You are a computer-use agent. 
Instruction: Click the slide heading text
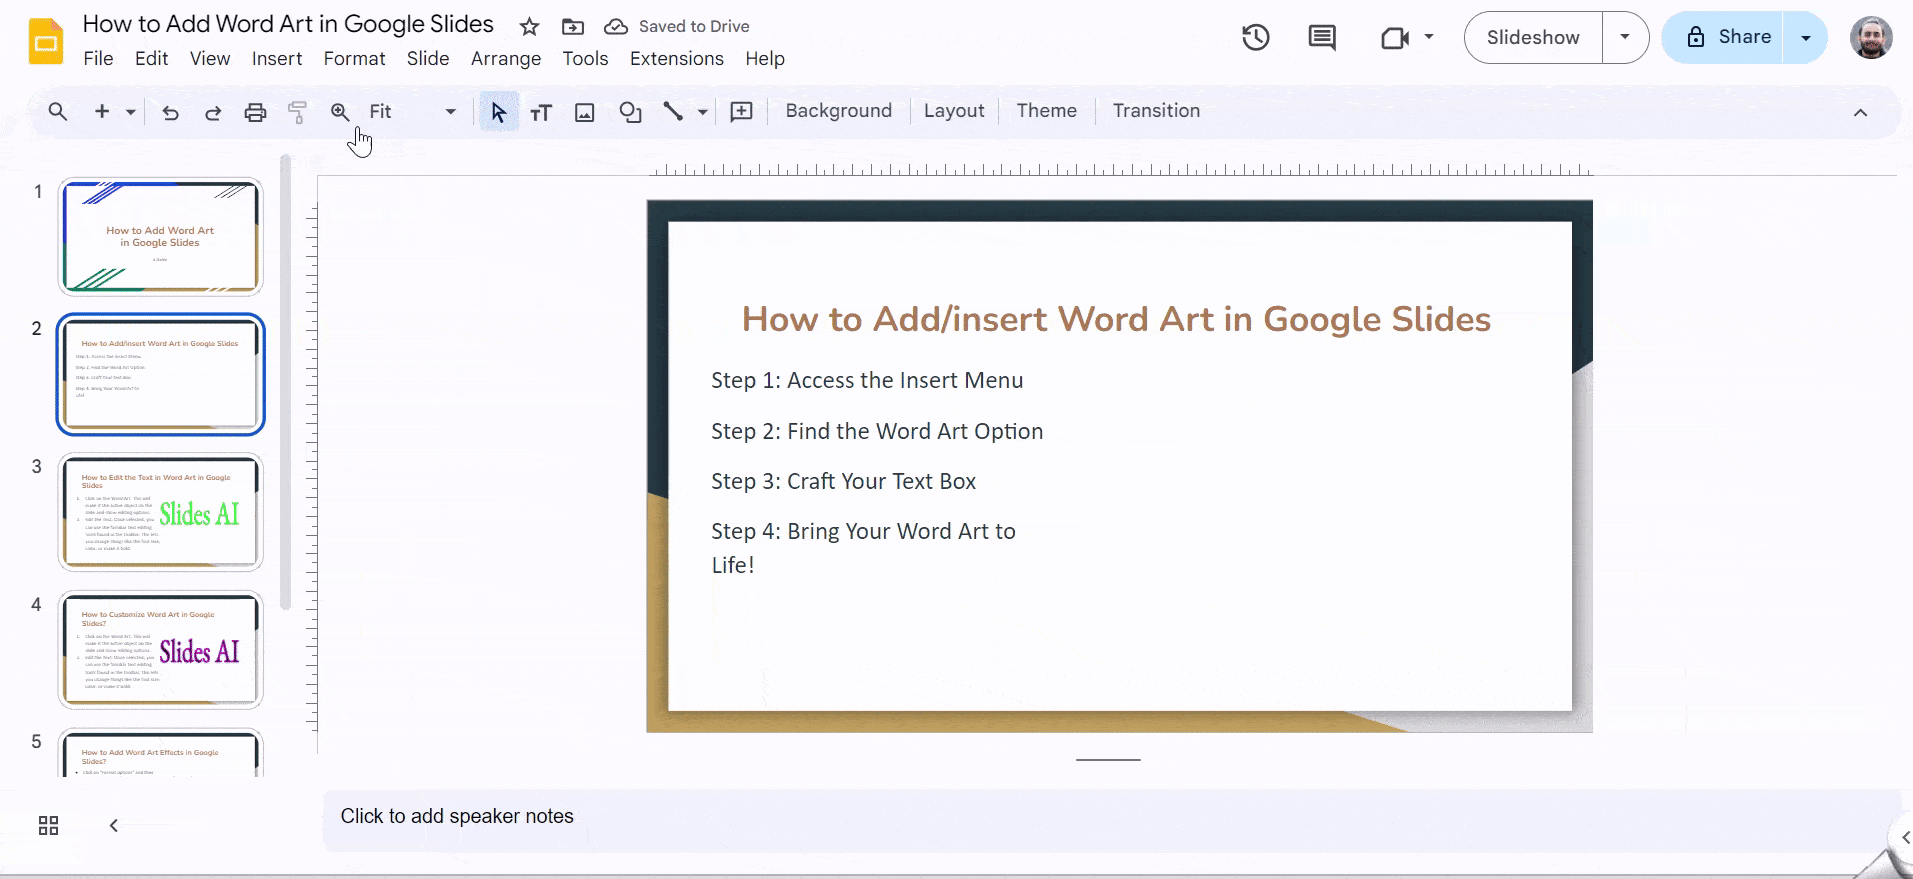tap(1116, 319)
